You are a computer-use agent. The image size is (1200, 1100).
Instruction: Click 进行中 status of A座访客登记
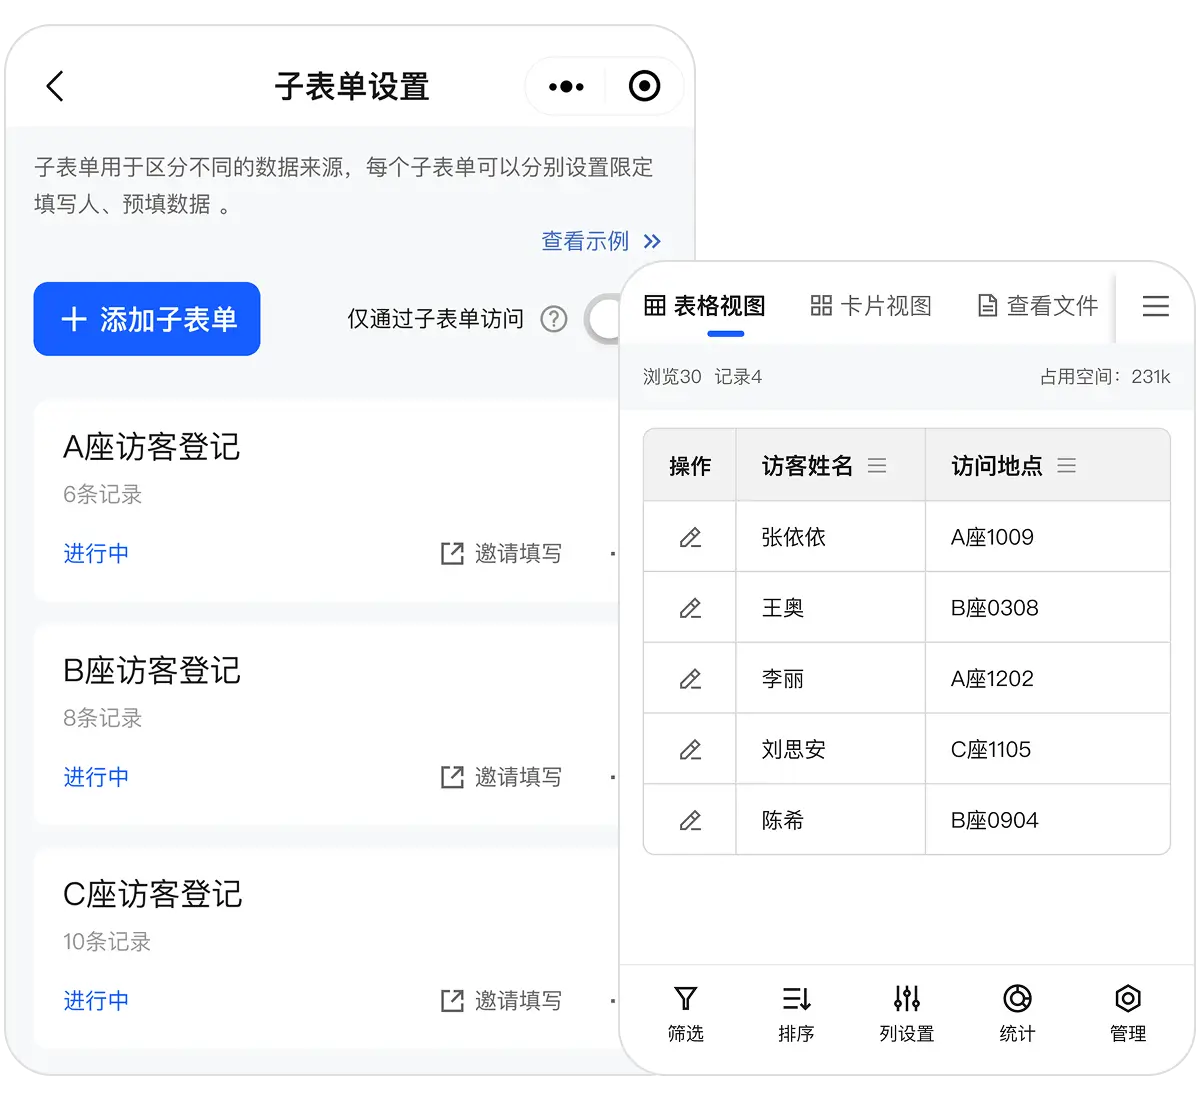96,553
